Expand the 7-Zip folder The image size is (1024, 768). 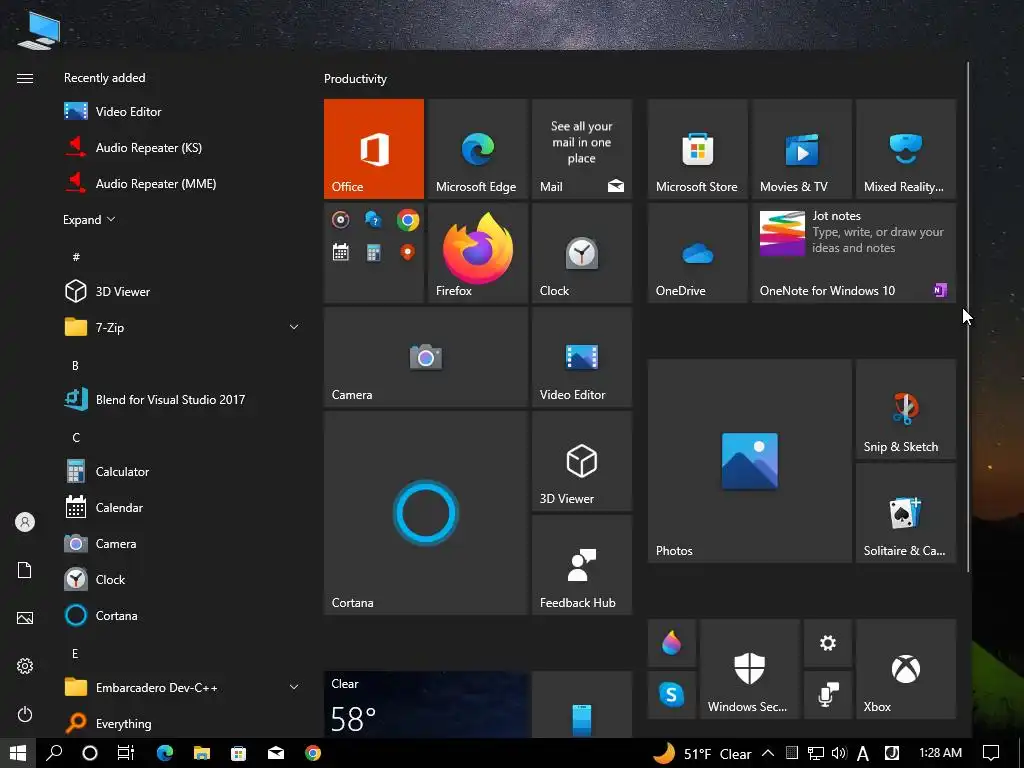294,327
